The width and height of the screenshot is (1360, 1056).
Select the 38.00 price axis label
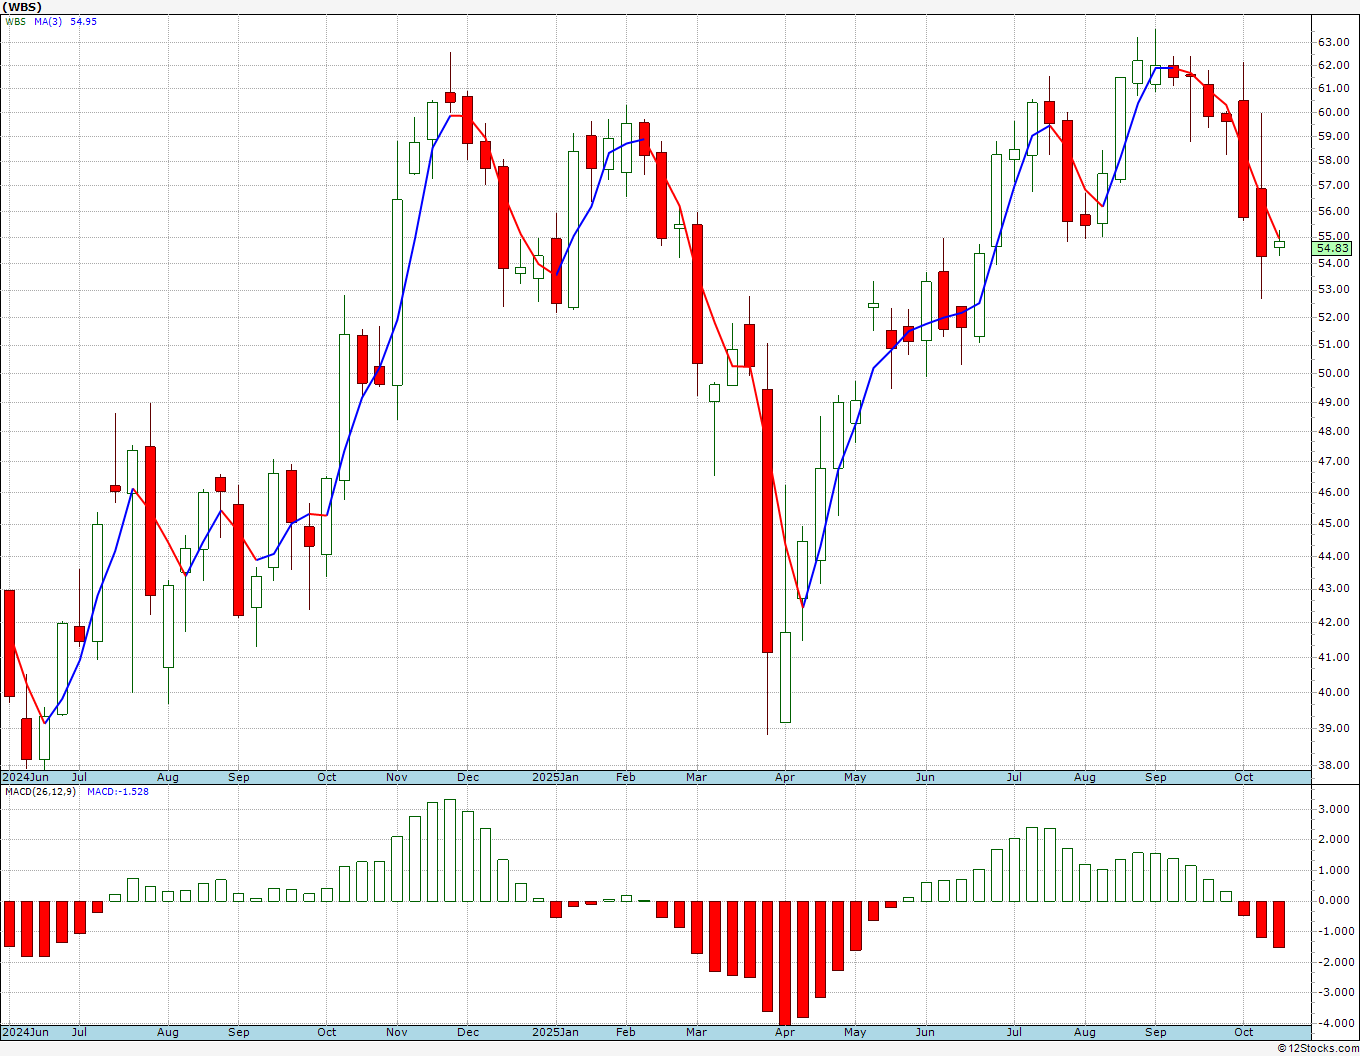click(x=1333, y=765)
